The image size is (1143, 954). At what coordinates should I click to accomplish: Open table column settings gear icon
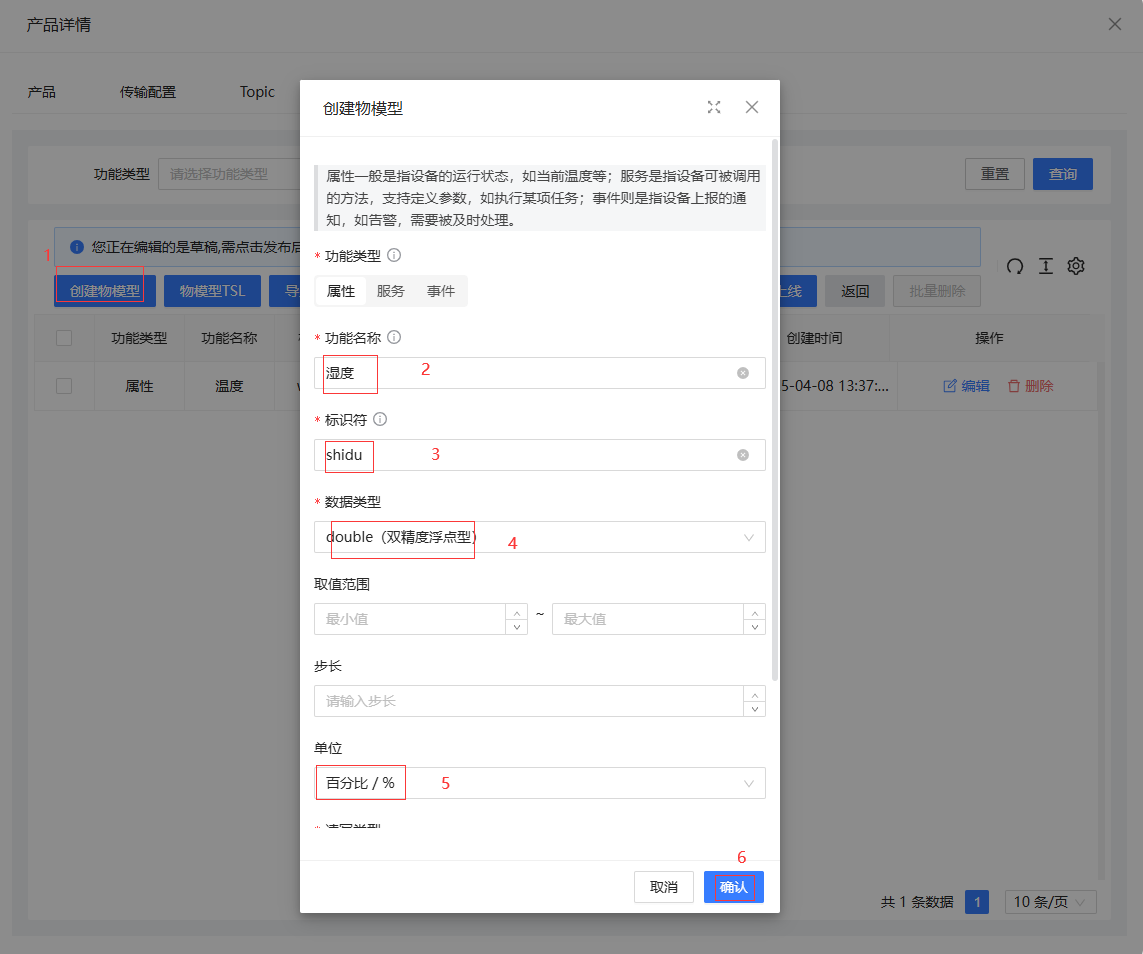[x=1076, y=266]
